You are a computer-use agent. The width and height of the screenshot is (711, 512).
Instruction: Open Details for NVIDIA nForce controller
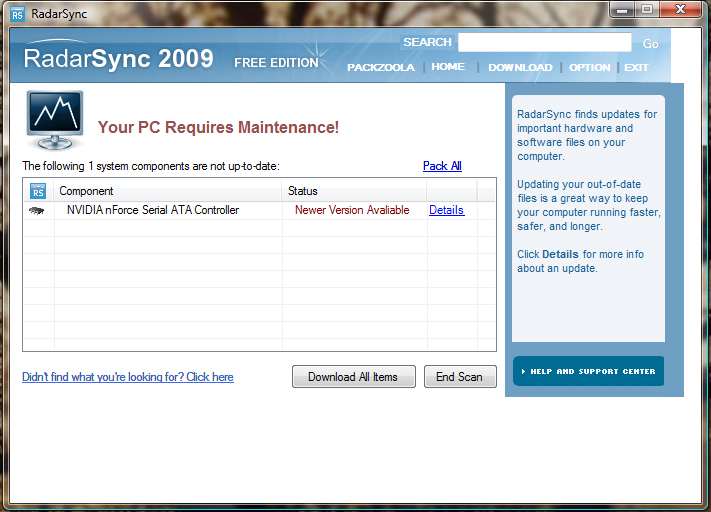pyautogui.click(x=447, y=210)
